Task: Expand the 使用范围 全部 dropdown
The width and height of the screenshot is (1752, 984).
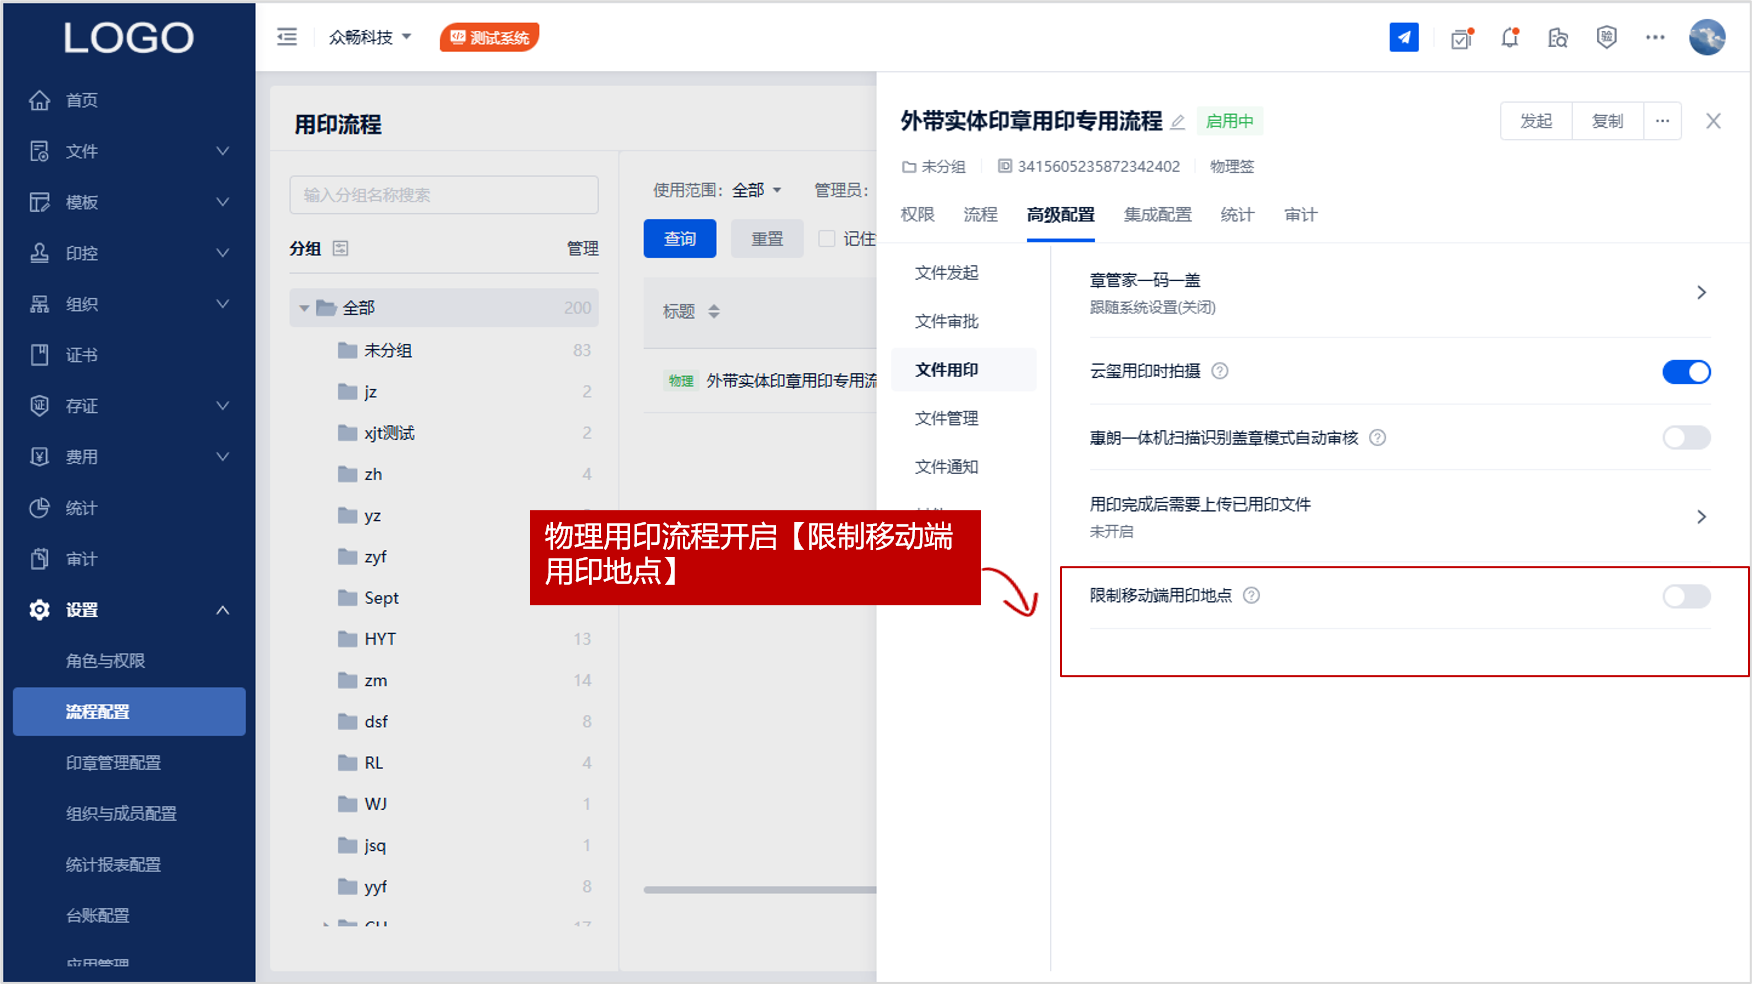Action: pyautogui.click(x=757, y=190)
